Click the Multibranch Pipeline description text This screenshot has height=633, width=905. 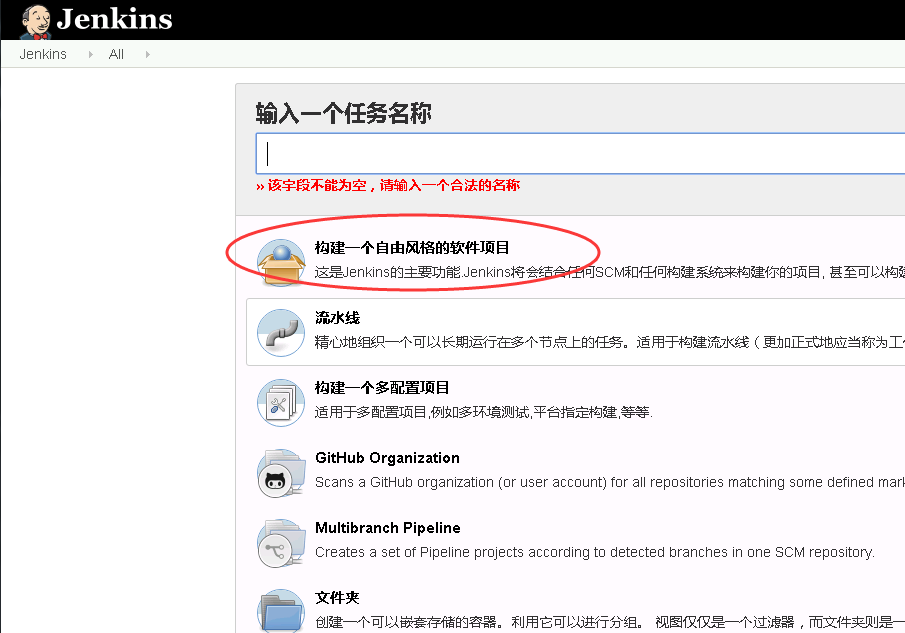(x=594, y=552)
